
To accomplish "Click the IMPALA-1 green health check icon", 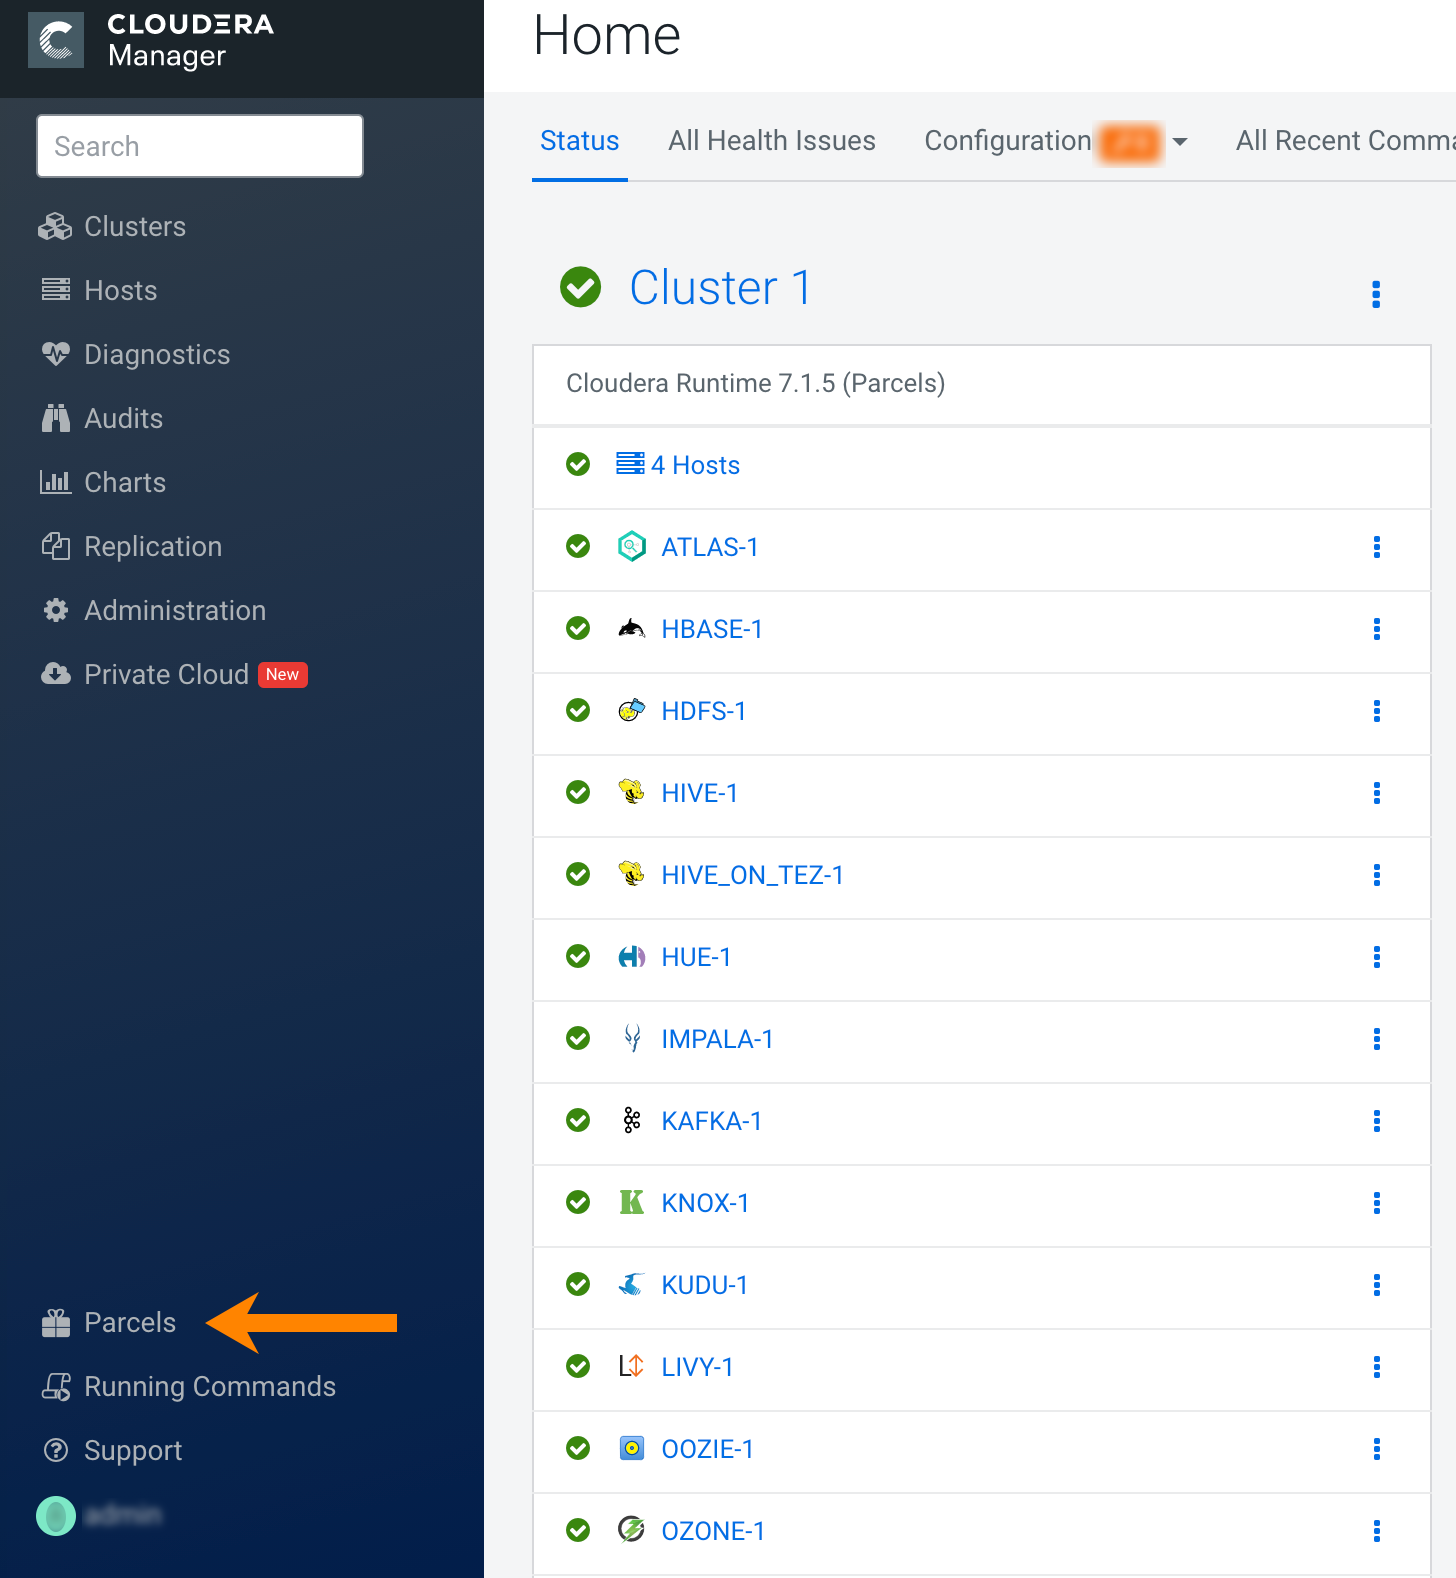I will click(x=578, y=1038).
